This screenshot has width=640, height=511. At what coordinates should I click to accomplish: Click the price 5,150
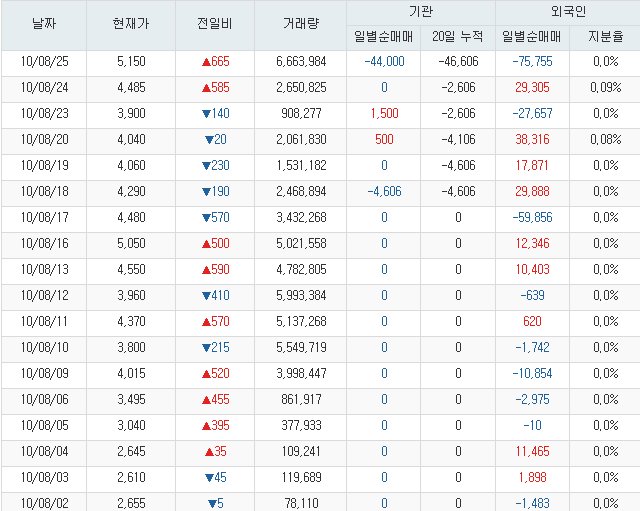coord(131,62)
